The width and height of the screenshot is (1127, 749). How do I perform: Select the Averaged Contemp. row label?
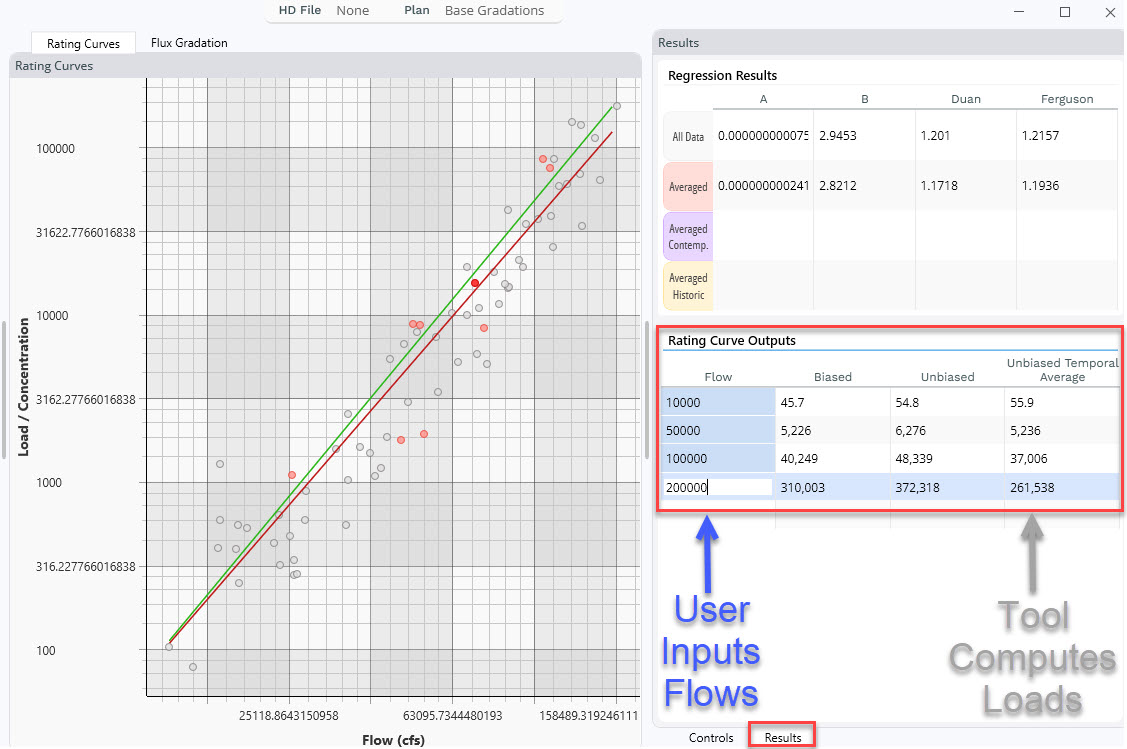coord(688,237)
